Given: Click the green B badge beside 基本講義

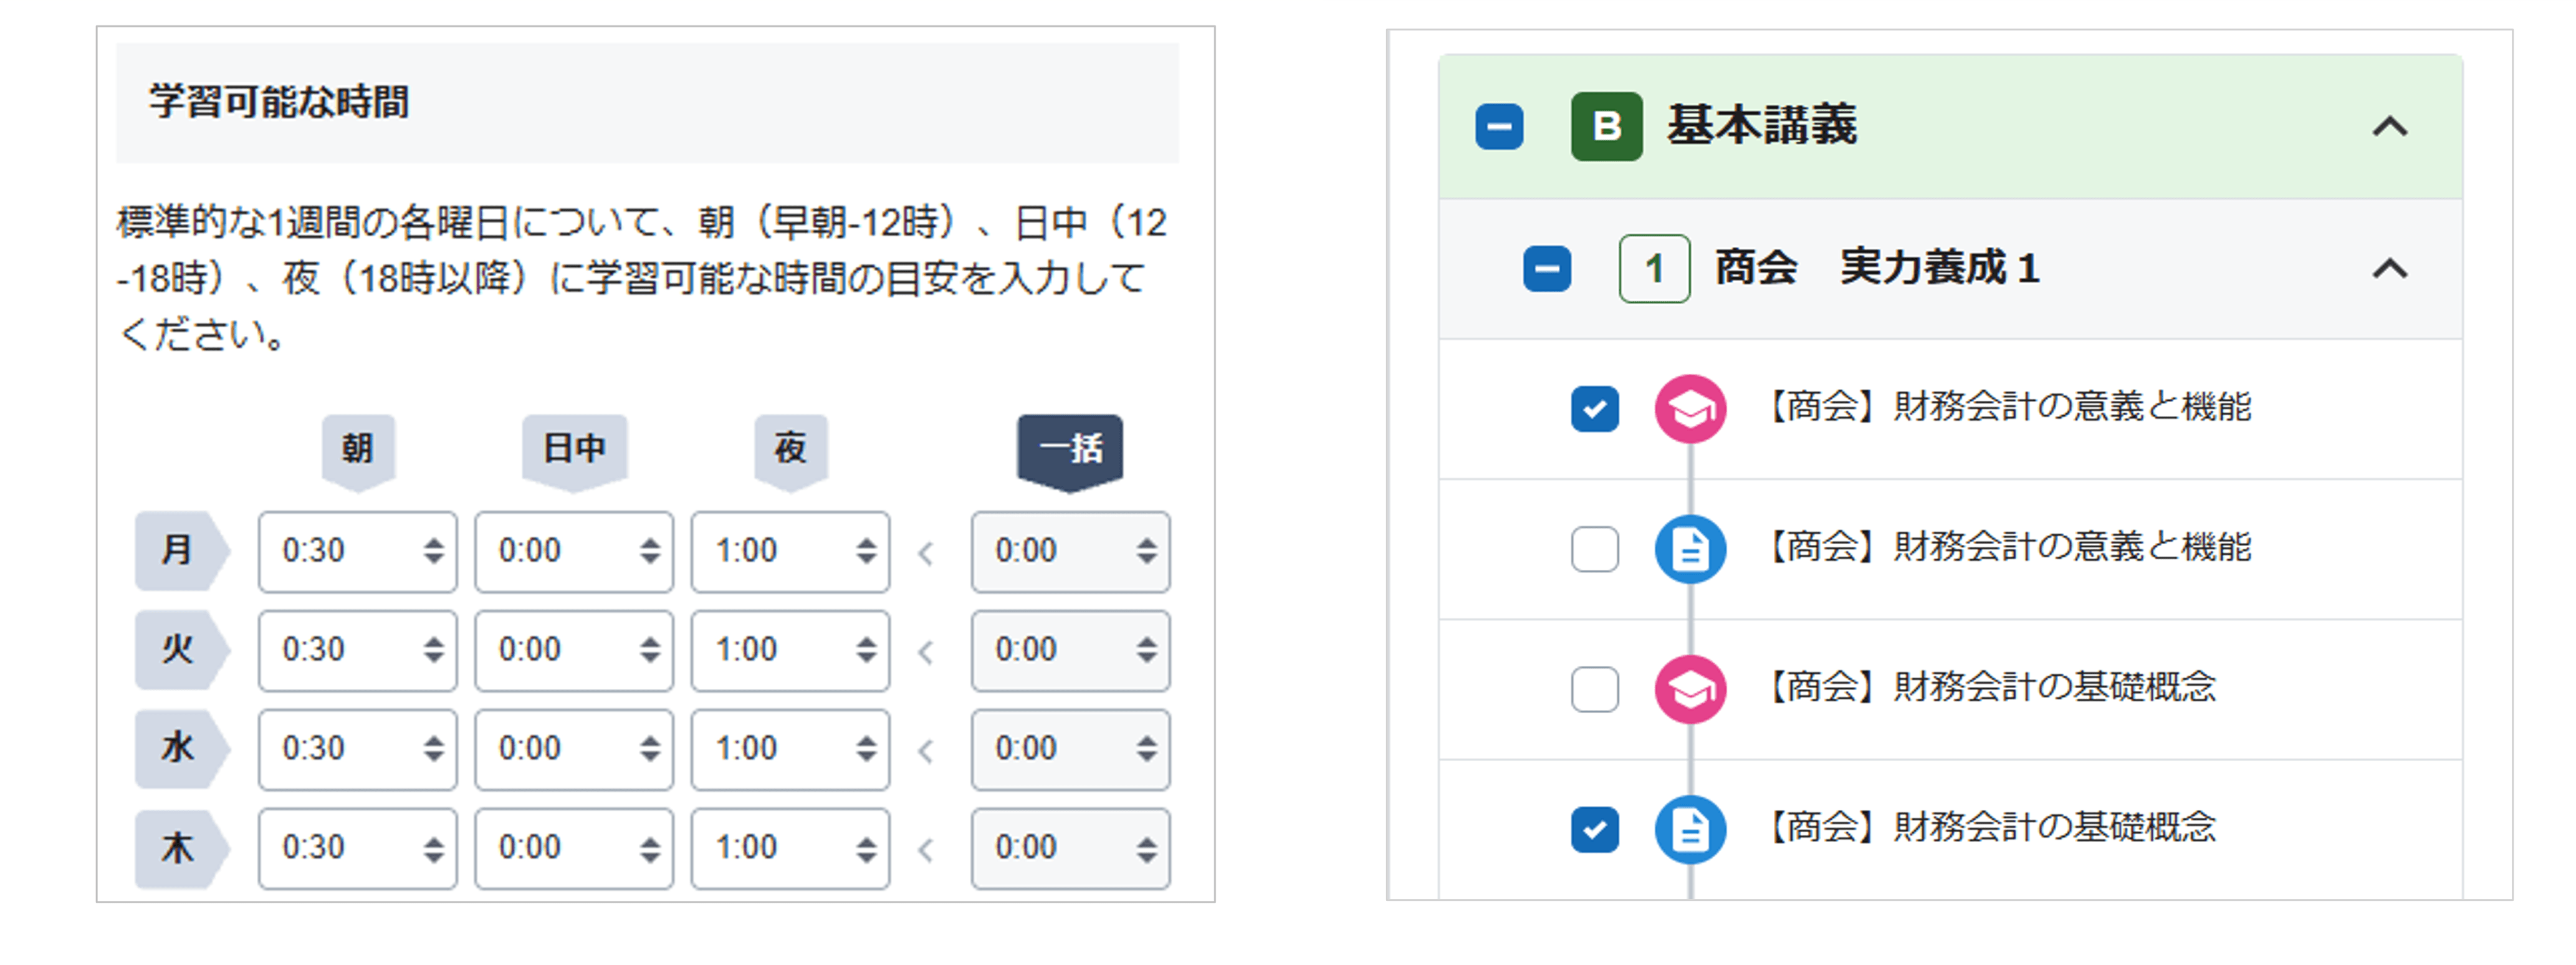Looking at the screenshot, I should (1606, 127).
